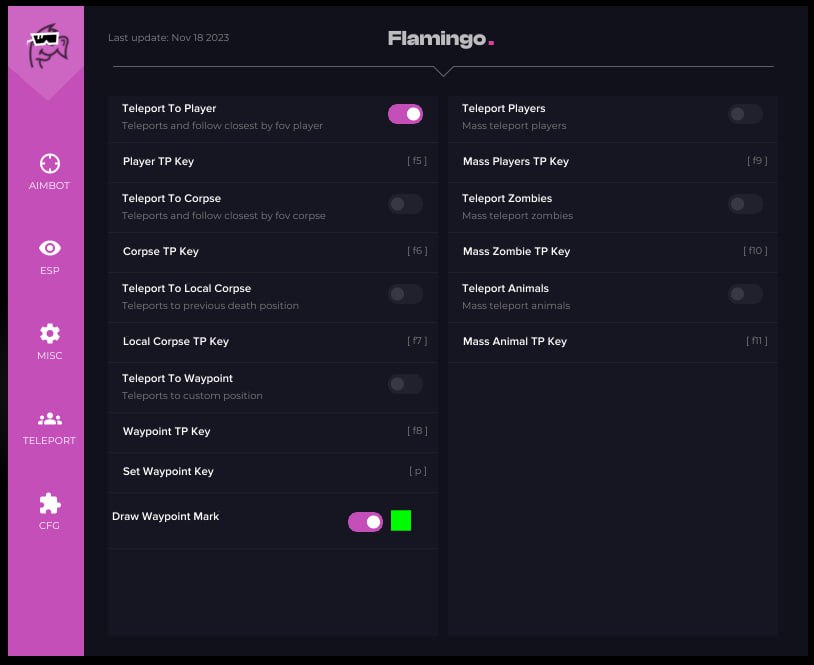Change the Corpse TP Key f6 binding
Screen dimensions: 814x665
point(417,251)
